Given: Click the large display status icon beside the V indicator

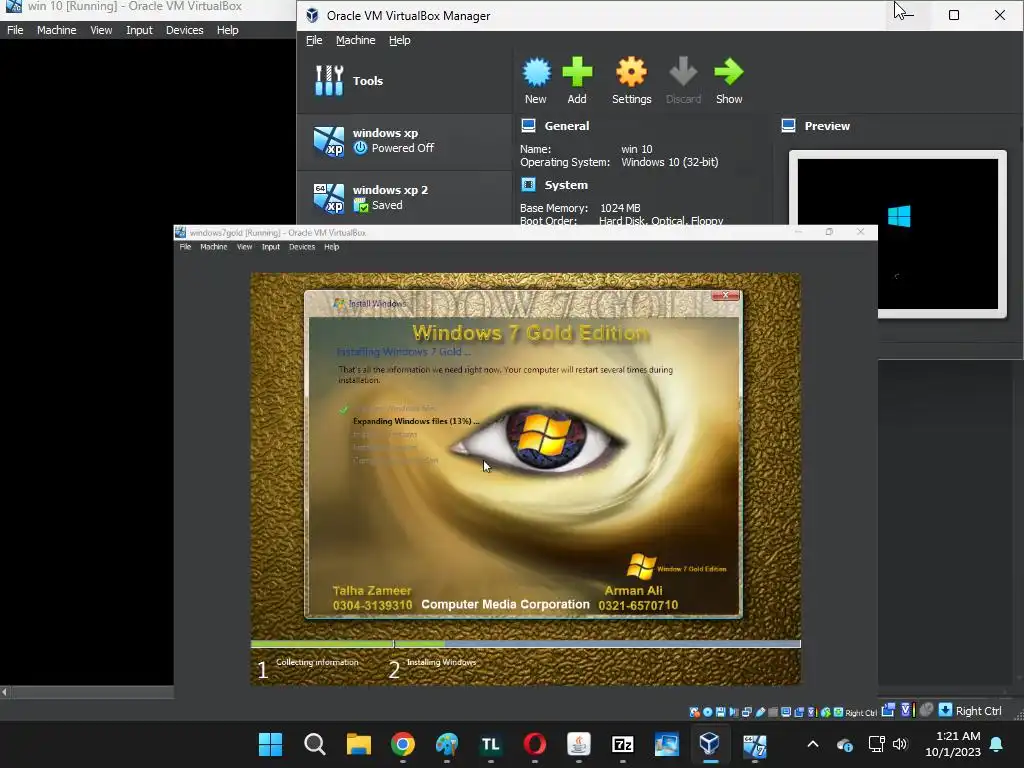Looking at the screenshot, I should (888, 710).
